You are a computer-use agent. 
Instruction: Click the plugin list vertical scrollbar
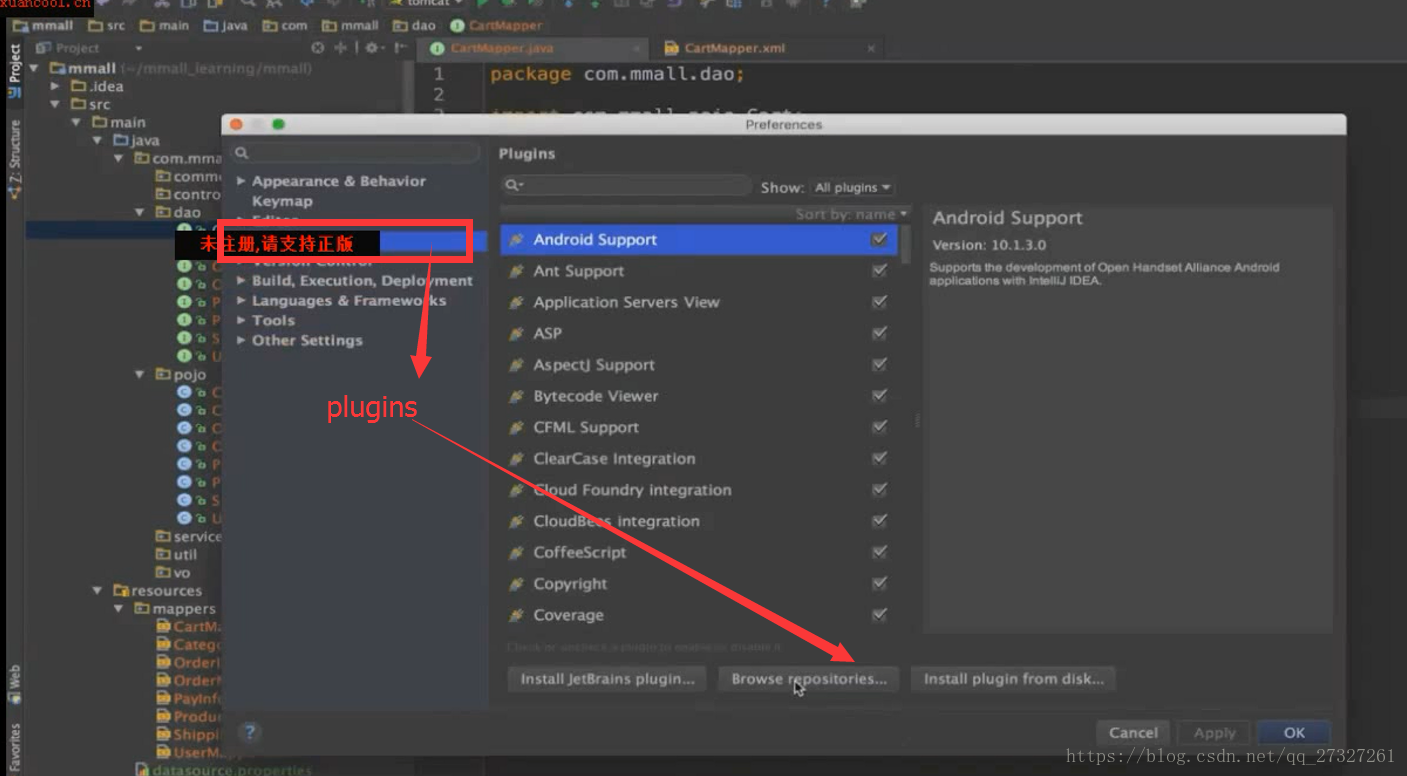pos(906,243)
